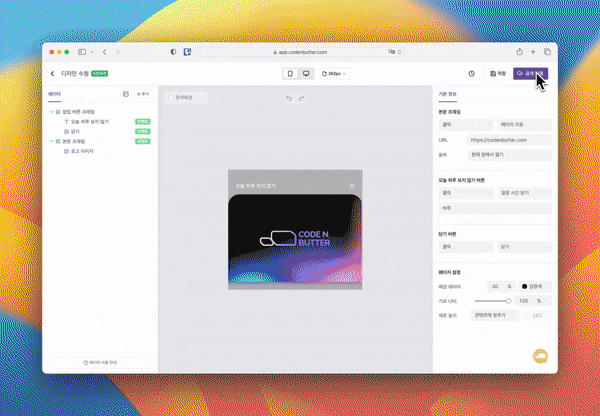Screen dimensions: 600x416
Task: Go forward with Safari forward arrow
Action: 117,52
